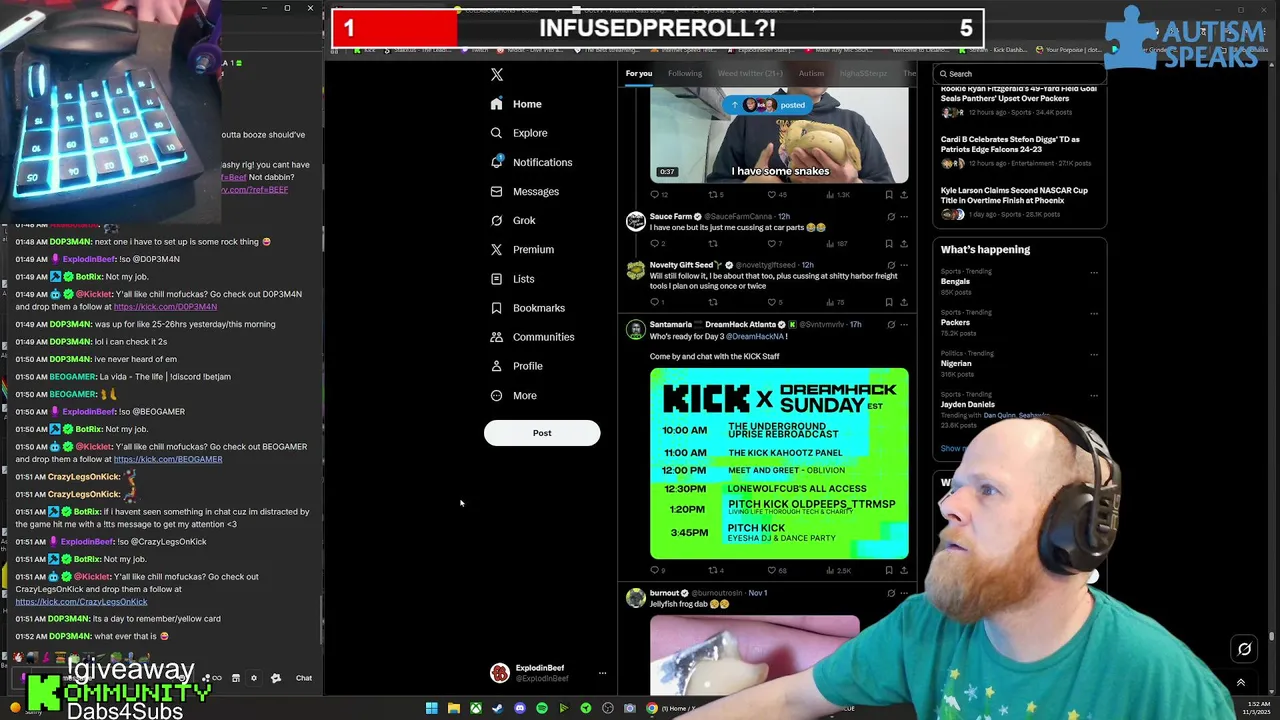The width and height of the screenshot is (1280, 720).
Task: Open the Profile person icon
Action: (x=496, y=366)
